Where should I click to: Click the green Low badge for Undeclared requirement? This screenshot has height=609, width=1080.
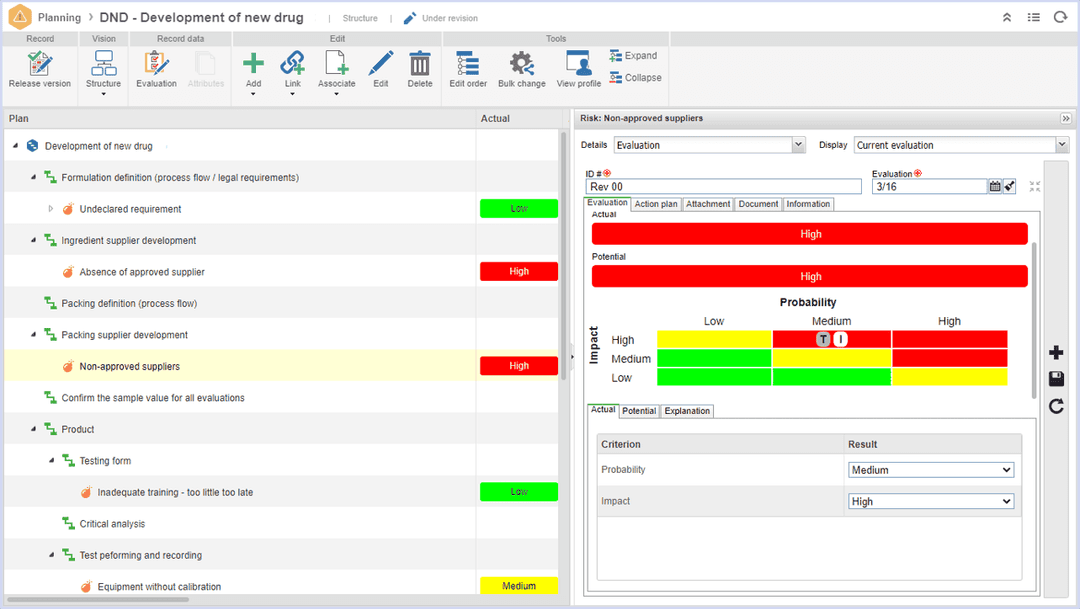pyautogui.click(x=519, y=208)
